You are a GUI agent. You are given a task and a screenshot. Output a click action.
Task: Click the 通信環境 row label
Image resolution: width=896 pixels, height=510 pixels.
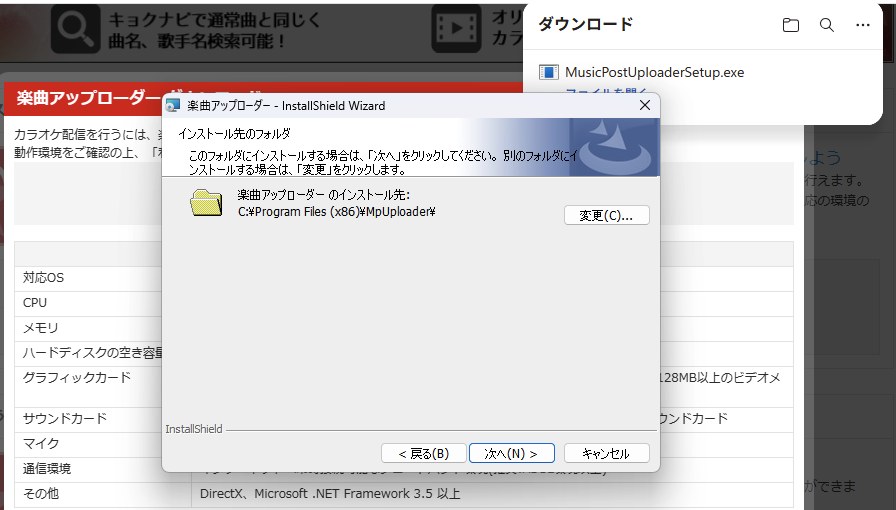47,469
